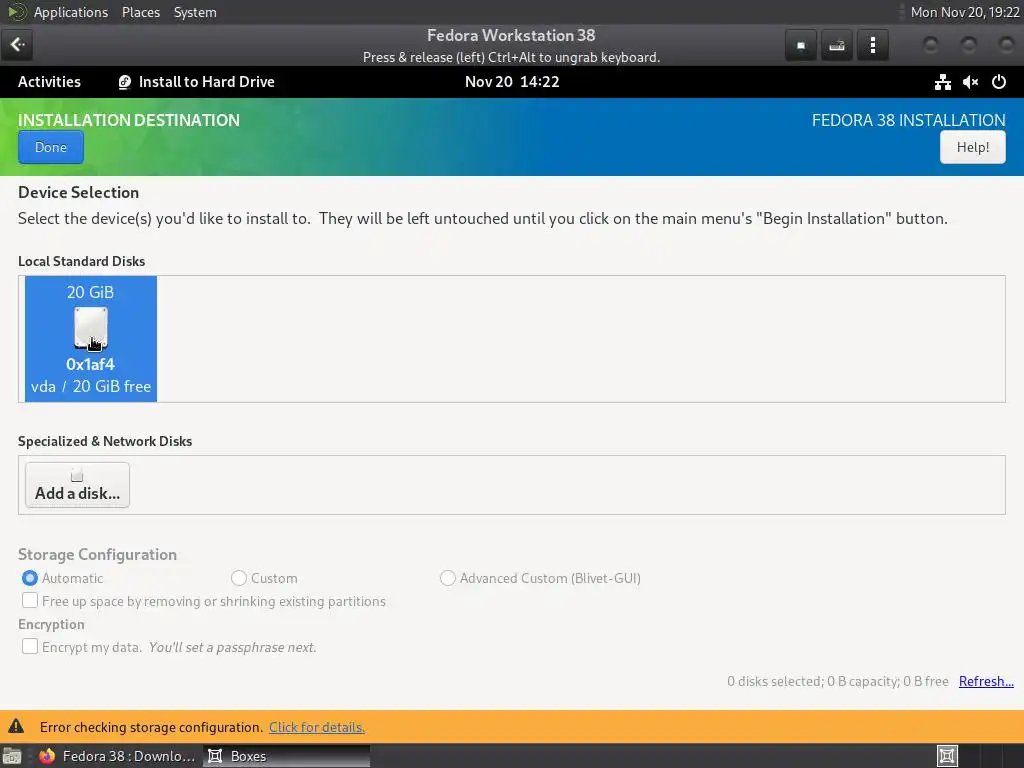Screen dimensions: 1024x768
Task: Select the 20 GiB vda disk
Action: (x=91, y=338)
